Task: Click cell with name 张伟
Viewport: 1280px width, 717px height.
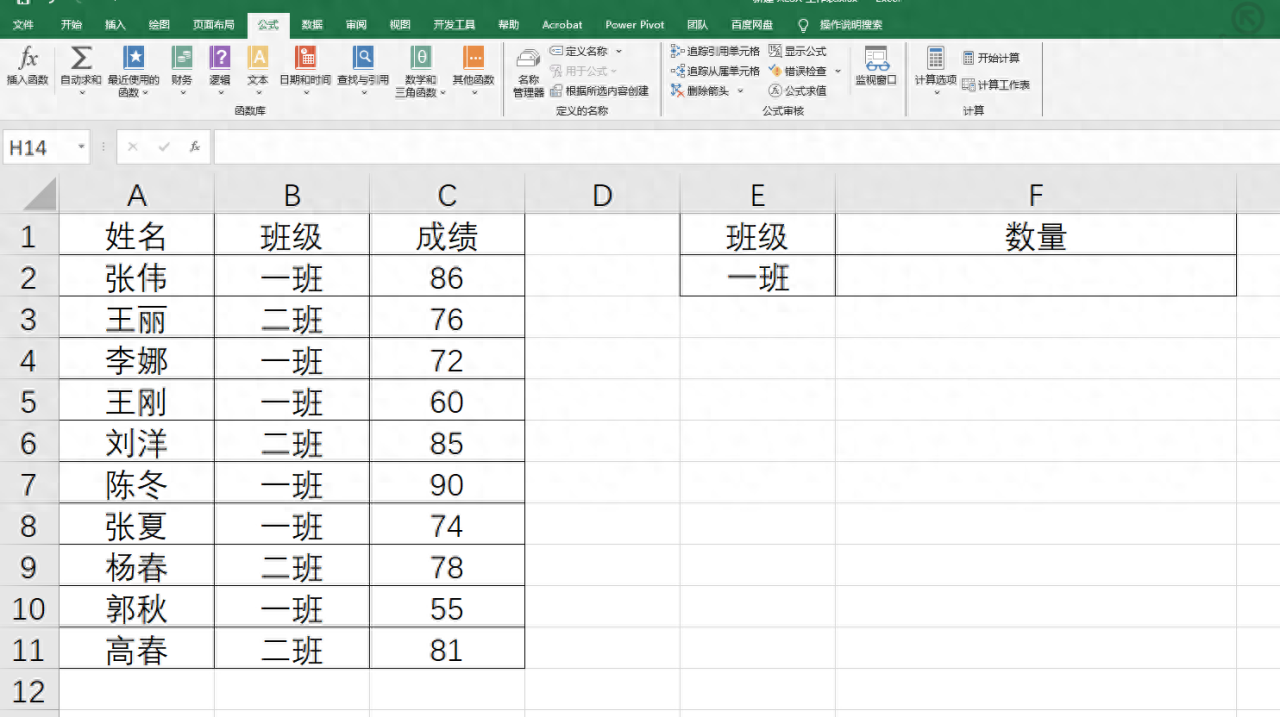Action: tap(136, 277)
